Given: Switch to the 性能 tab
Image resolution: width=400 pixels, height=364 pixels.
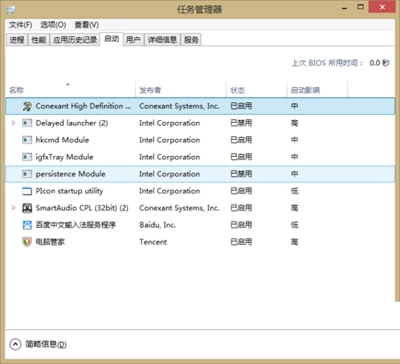Looking at the screenshot, I should coord(39,40).
